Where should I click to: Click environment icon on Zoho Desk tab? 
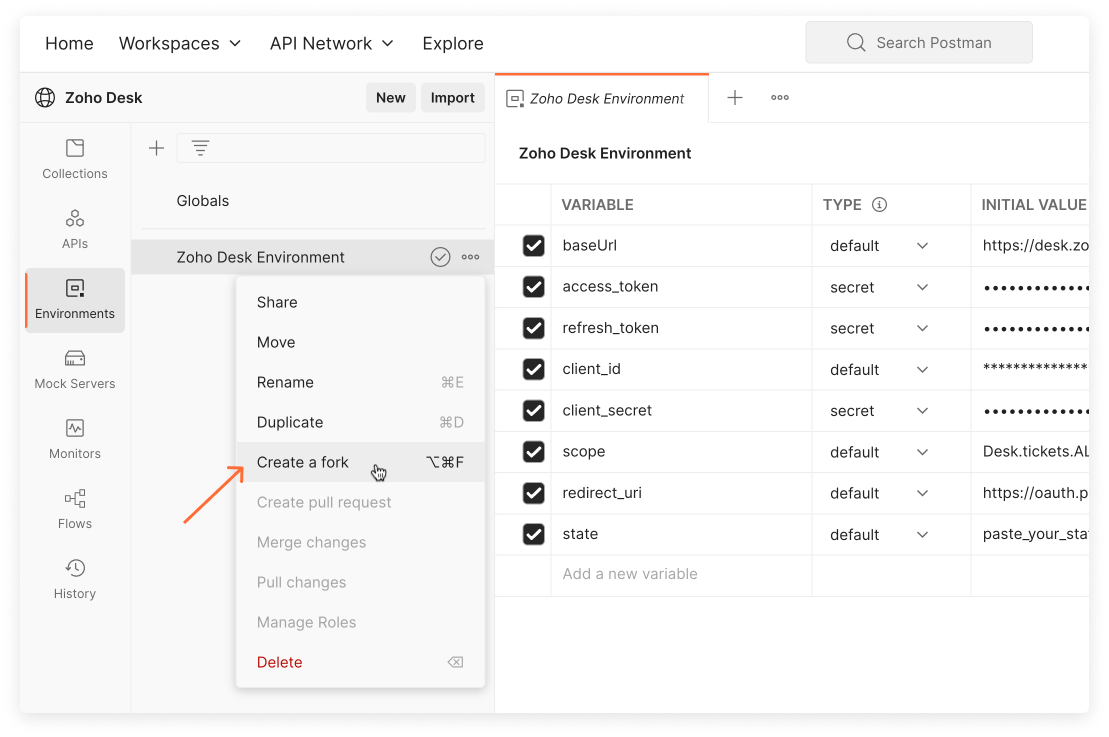pos(515,98)
